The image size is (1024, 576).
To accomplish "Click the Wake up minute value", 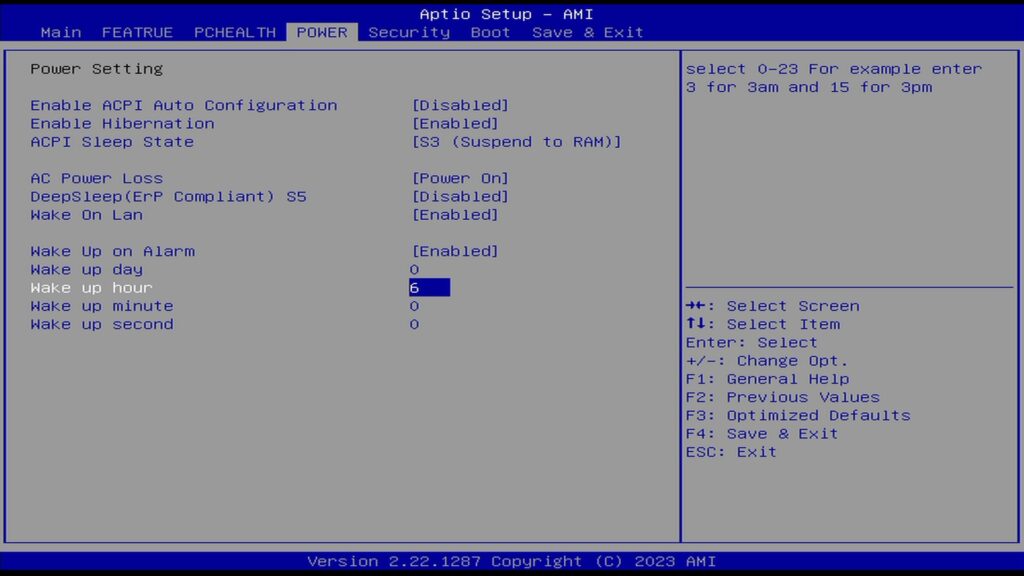I will pyautogui.click(x=414, y=306).
